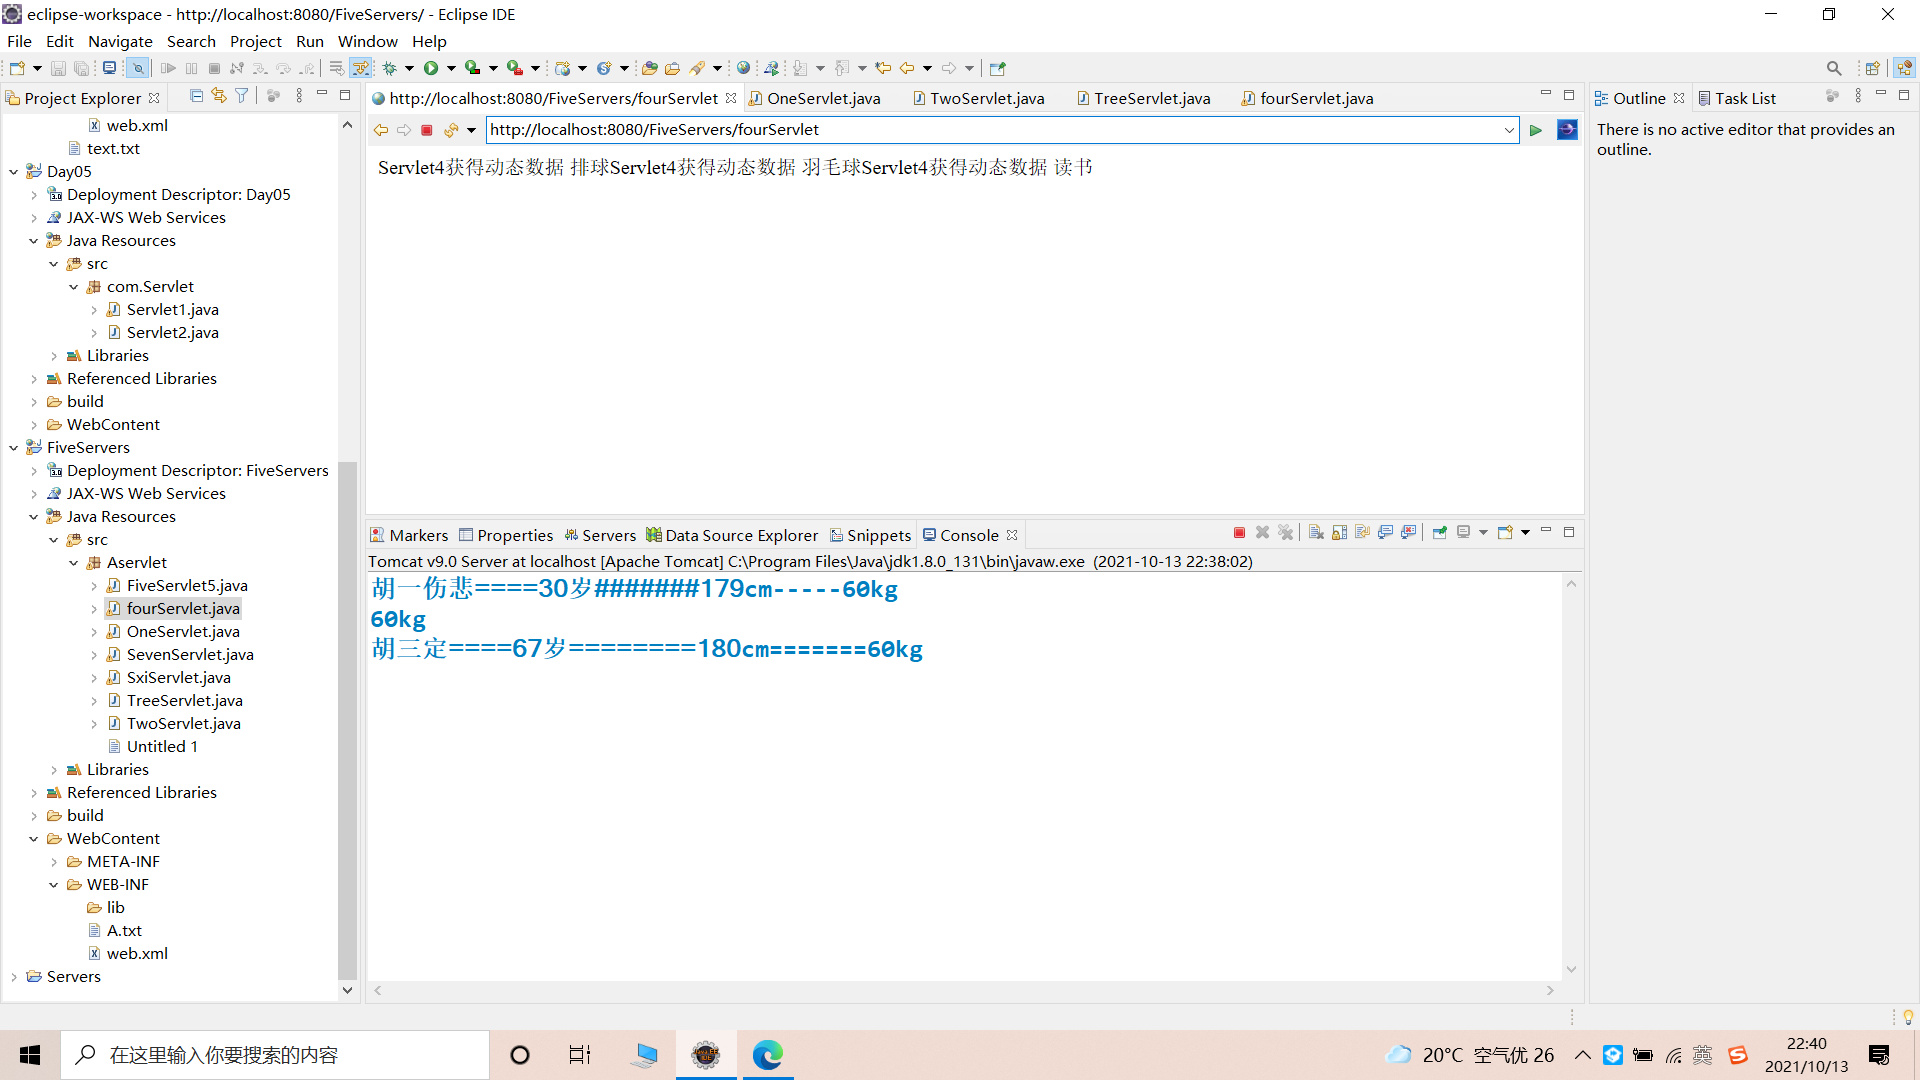
Task: Toggle Scroll Lock in the console
Action: tap(1339, 533)
